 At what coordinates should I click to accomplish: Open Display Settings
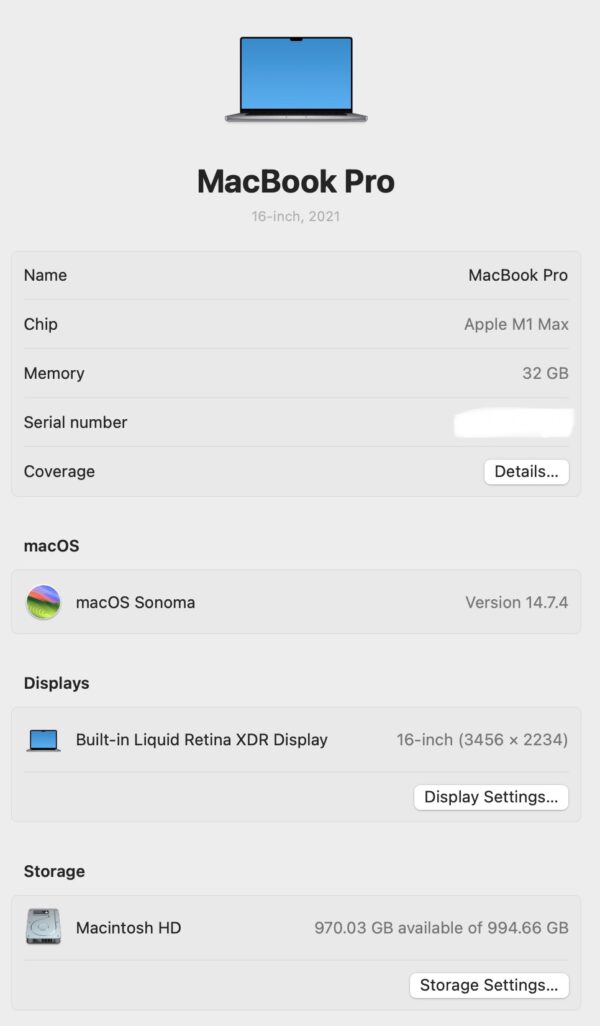[491, 797]
